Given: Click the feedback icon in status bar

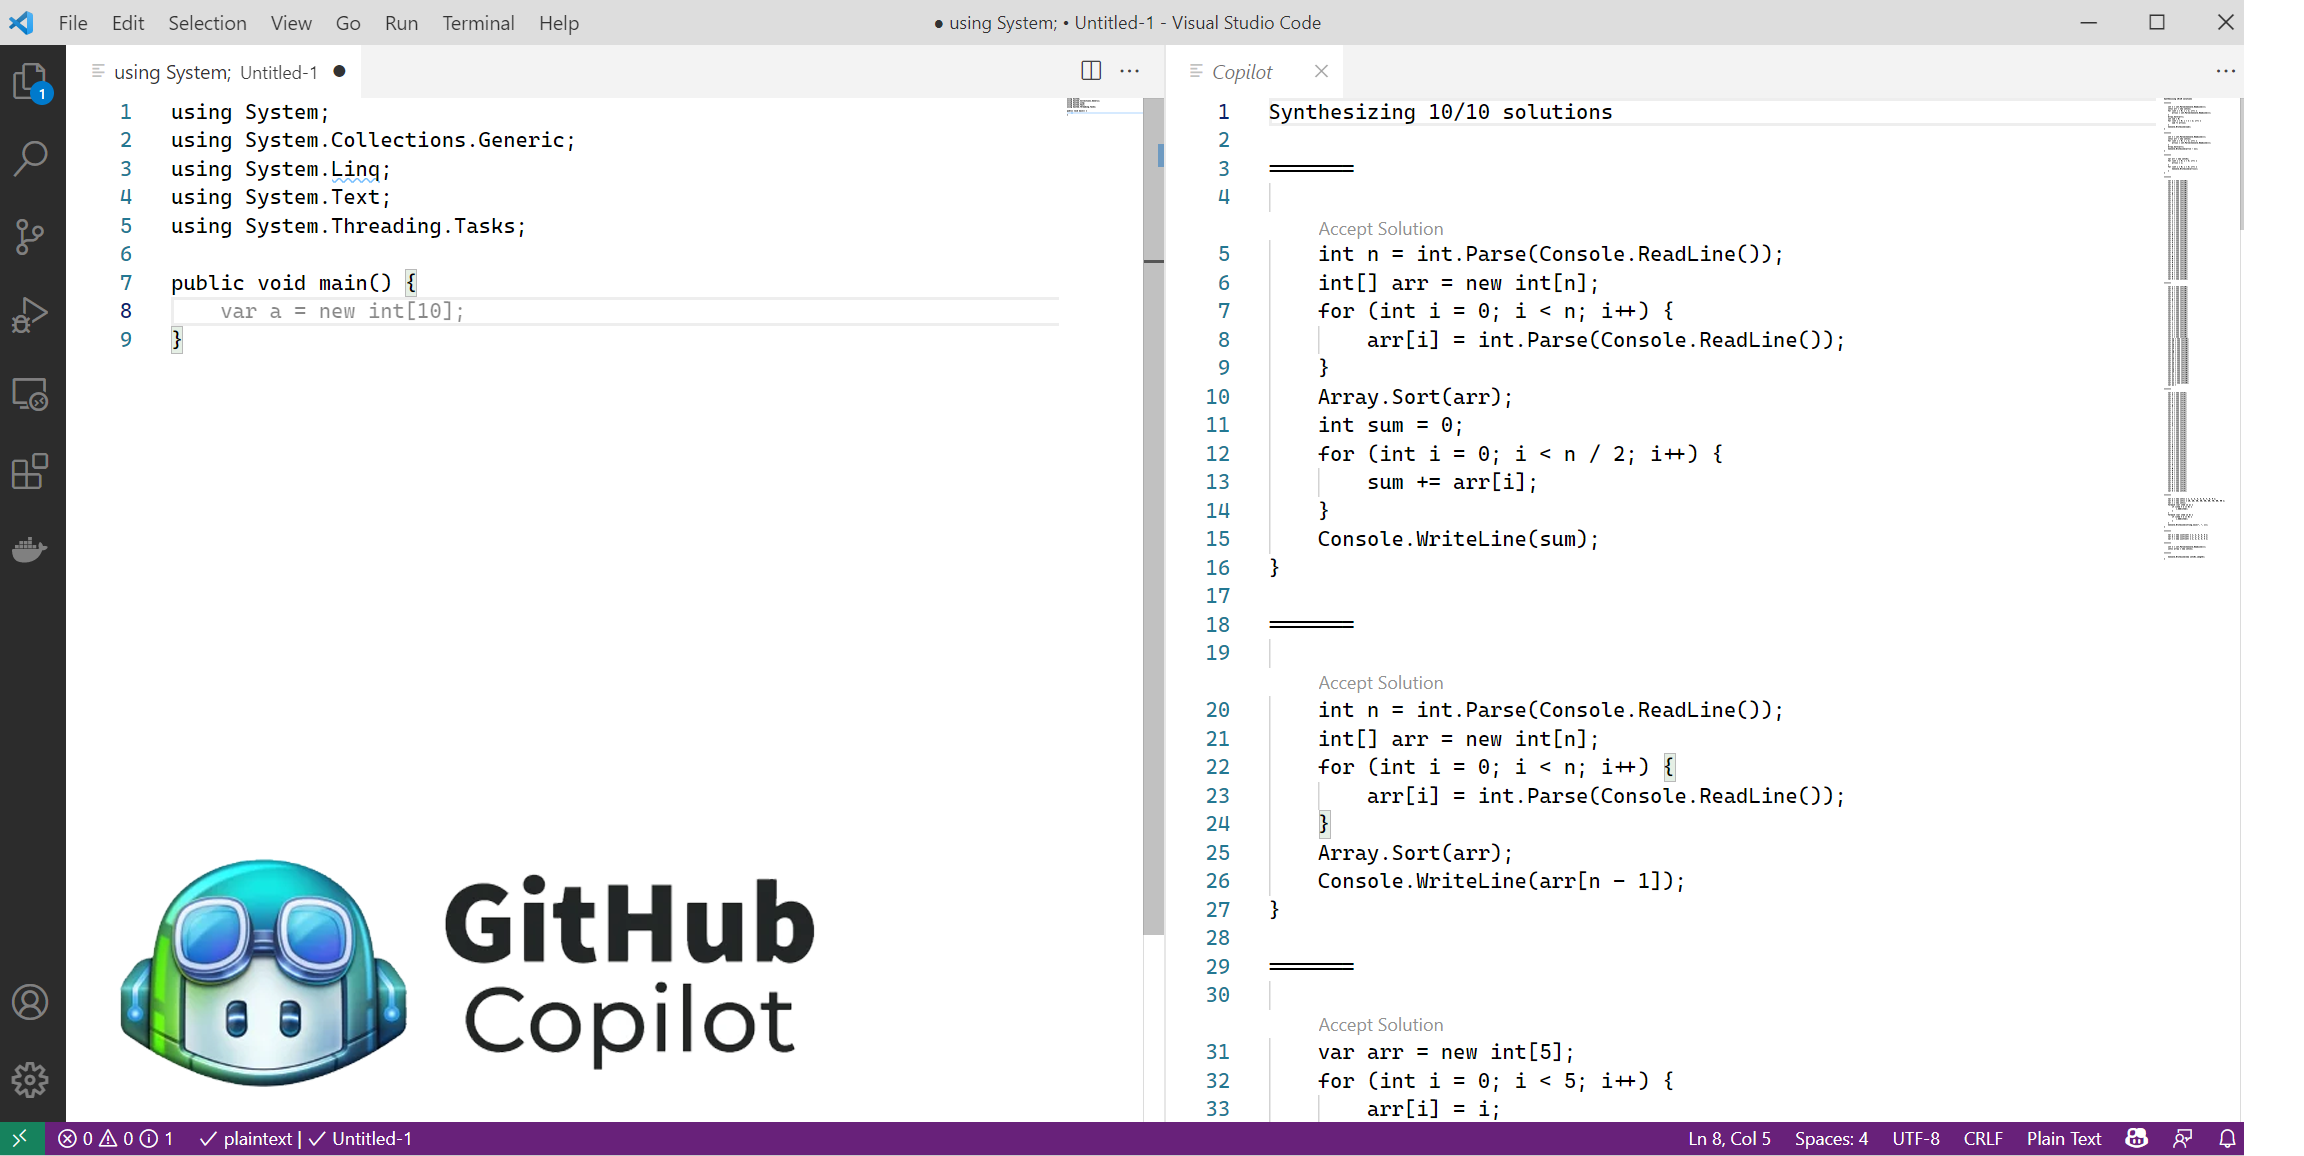Looking at the screenshot, I should 2183,1138.
